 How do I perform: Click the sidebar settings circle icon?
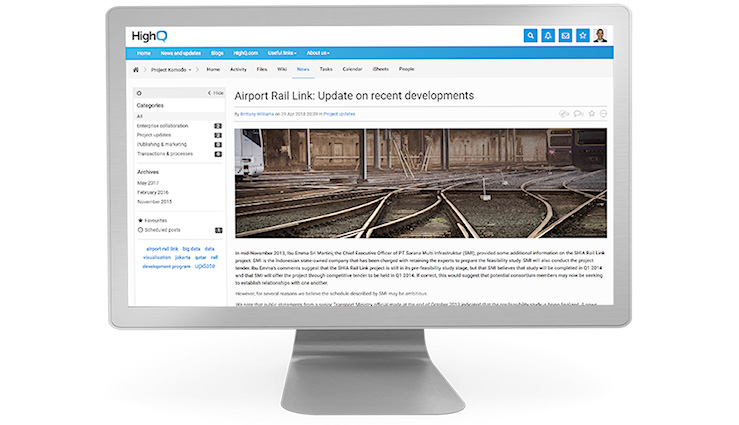tap(139, 93)
